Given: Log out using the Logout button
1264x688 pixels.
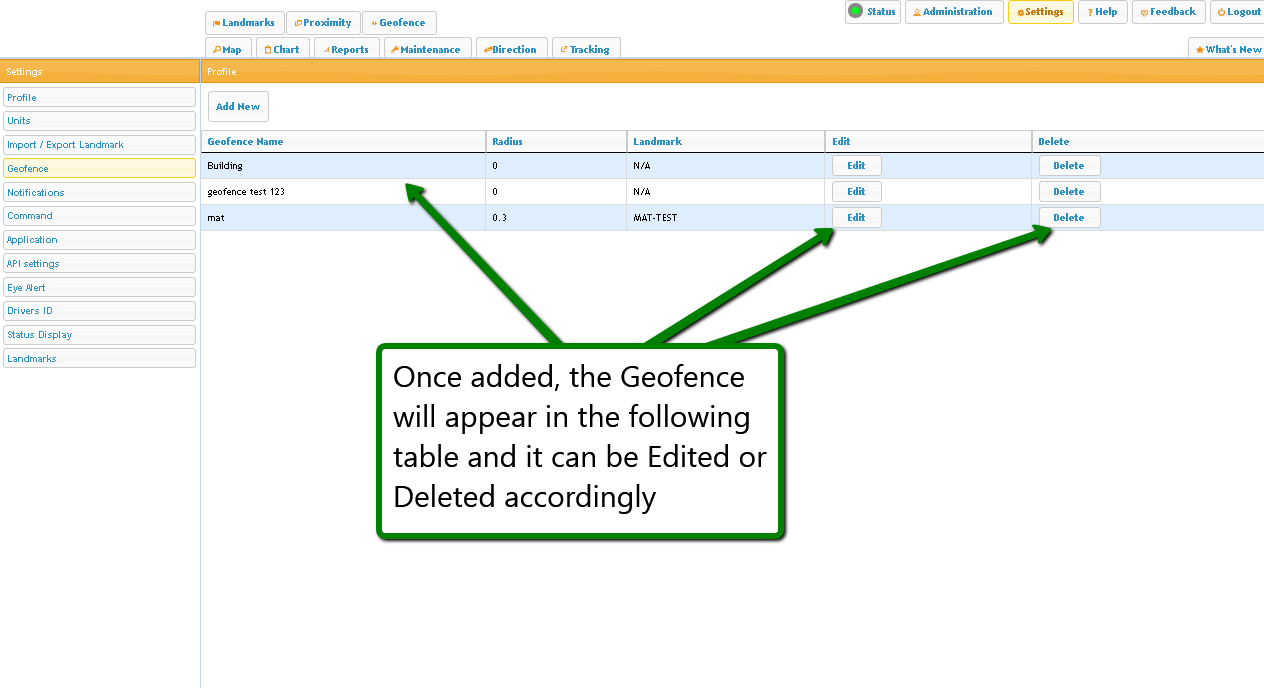Looking at the screenshot, I should click(1239, 12).
